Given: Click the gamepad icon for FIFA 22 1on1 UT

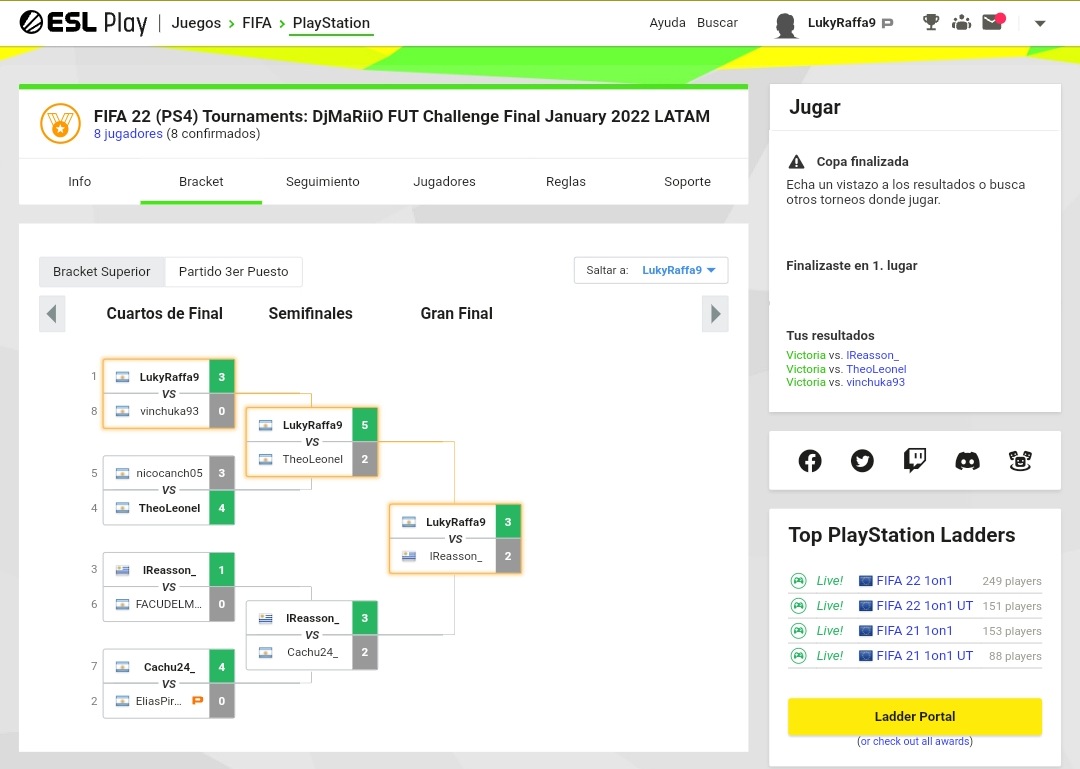Looking at the screenshot, I should pyautogui.click(x=798, y=606).
